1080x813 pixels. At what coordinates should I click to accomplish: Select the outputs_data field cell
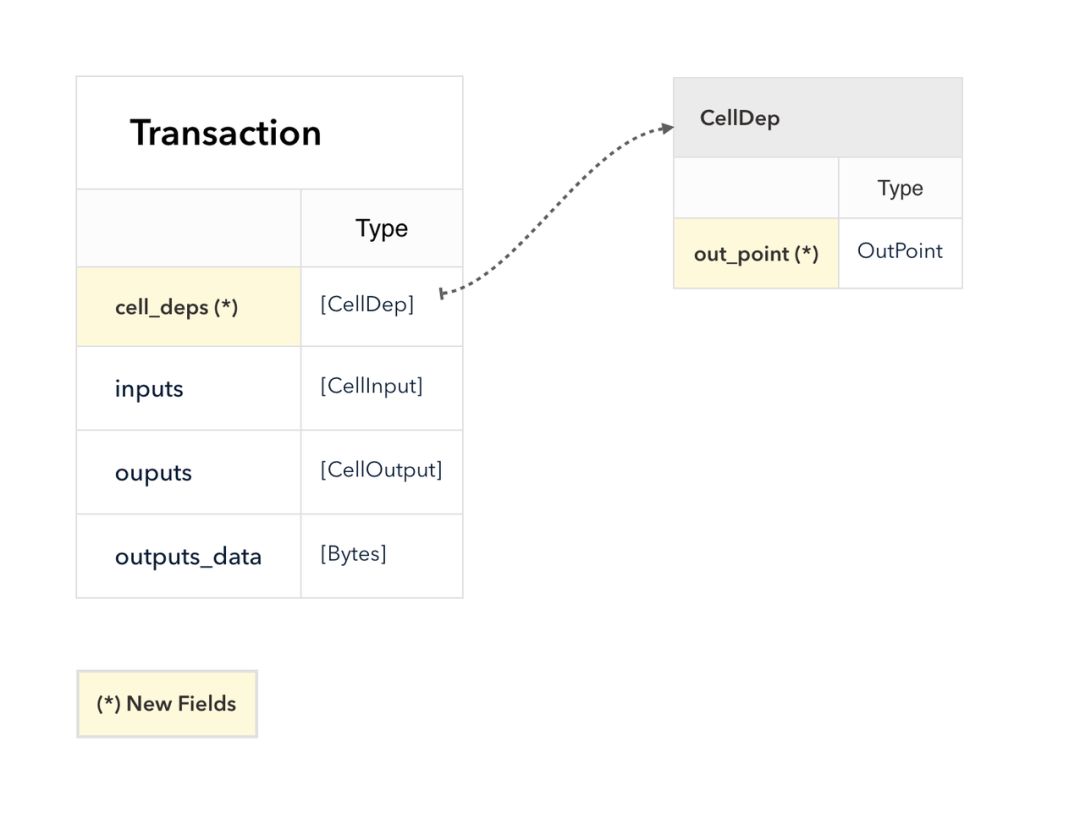coord(189,556)
